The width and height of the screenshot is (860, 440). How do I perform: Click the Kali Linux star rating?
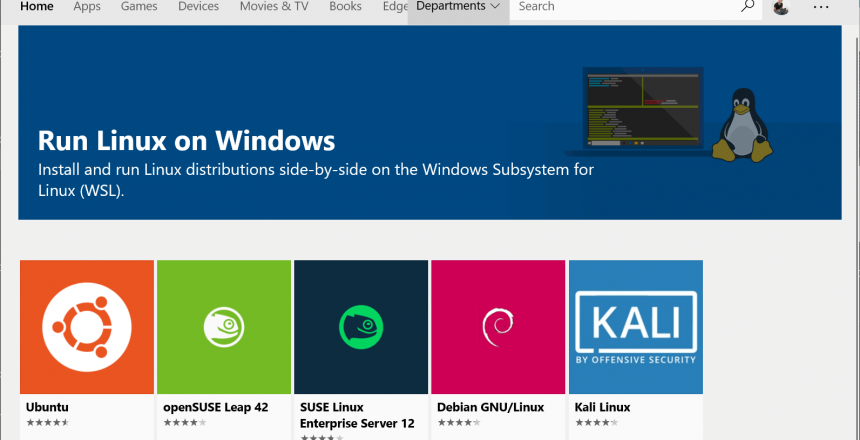(x=597, y=422)
